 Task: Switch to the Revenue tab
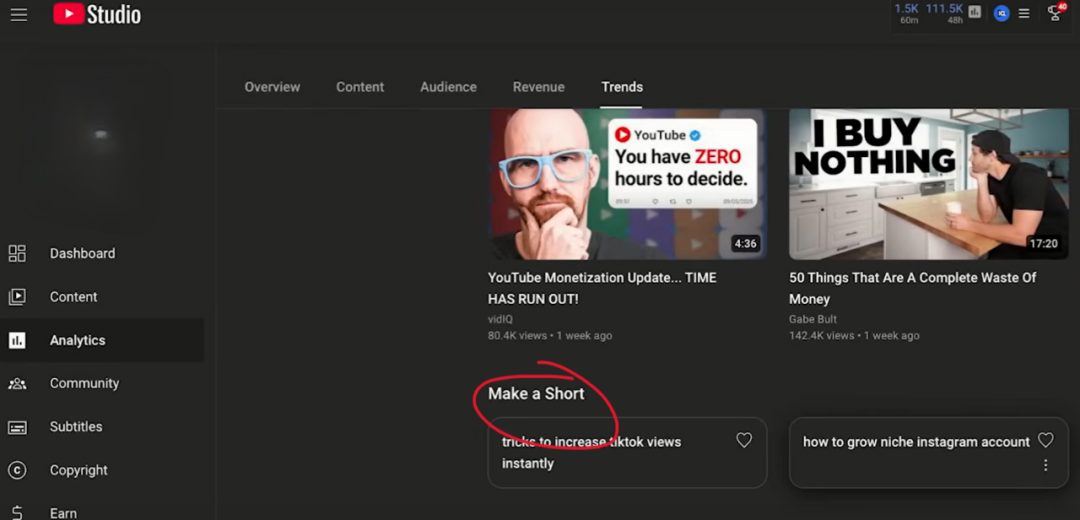(x=538, y=87)
